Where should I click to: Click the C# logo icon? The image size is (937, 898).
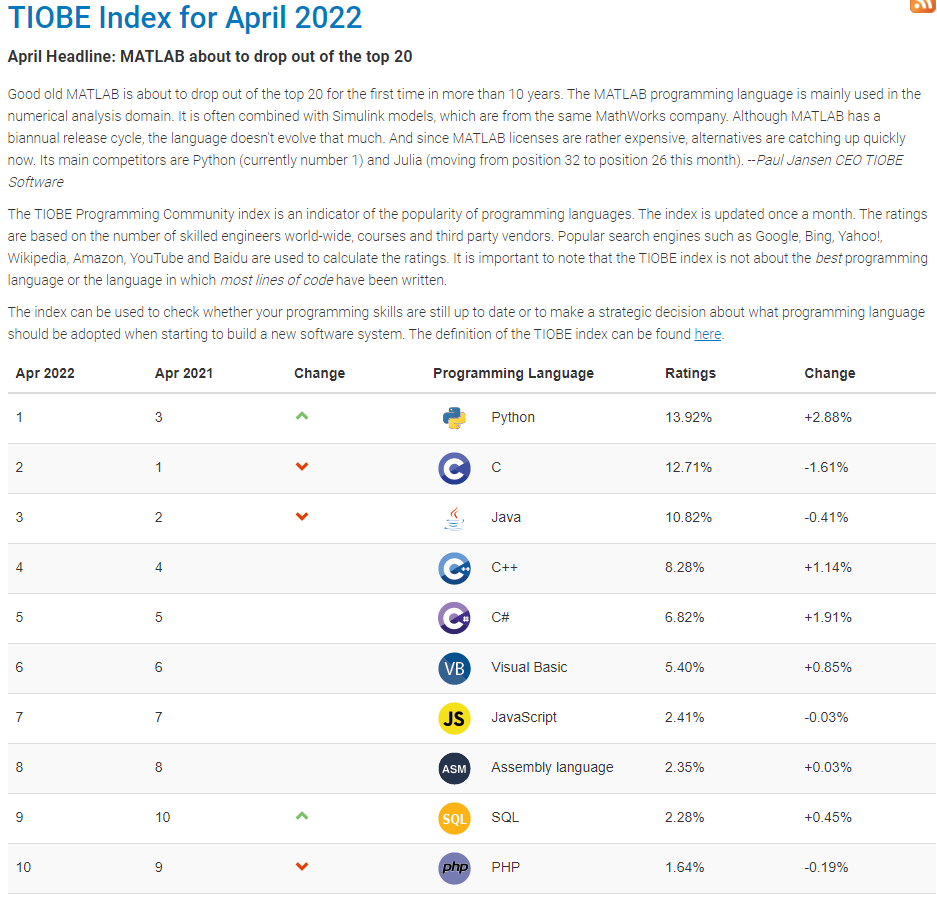(454, 618)
